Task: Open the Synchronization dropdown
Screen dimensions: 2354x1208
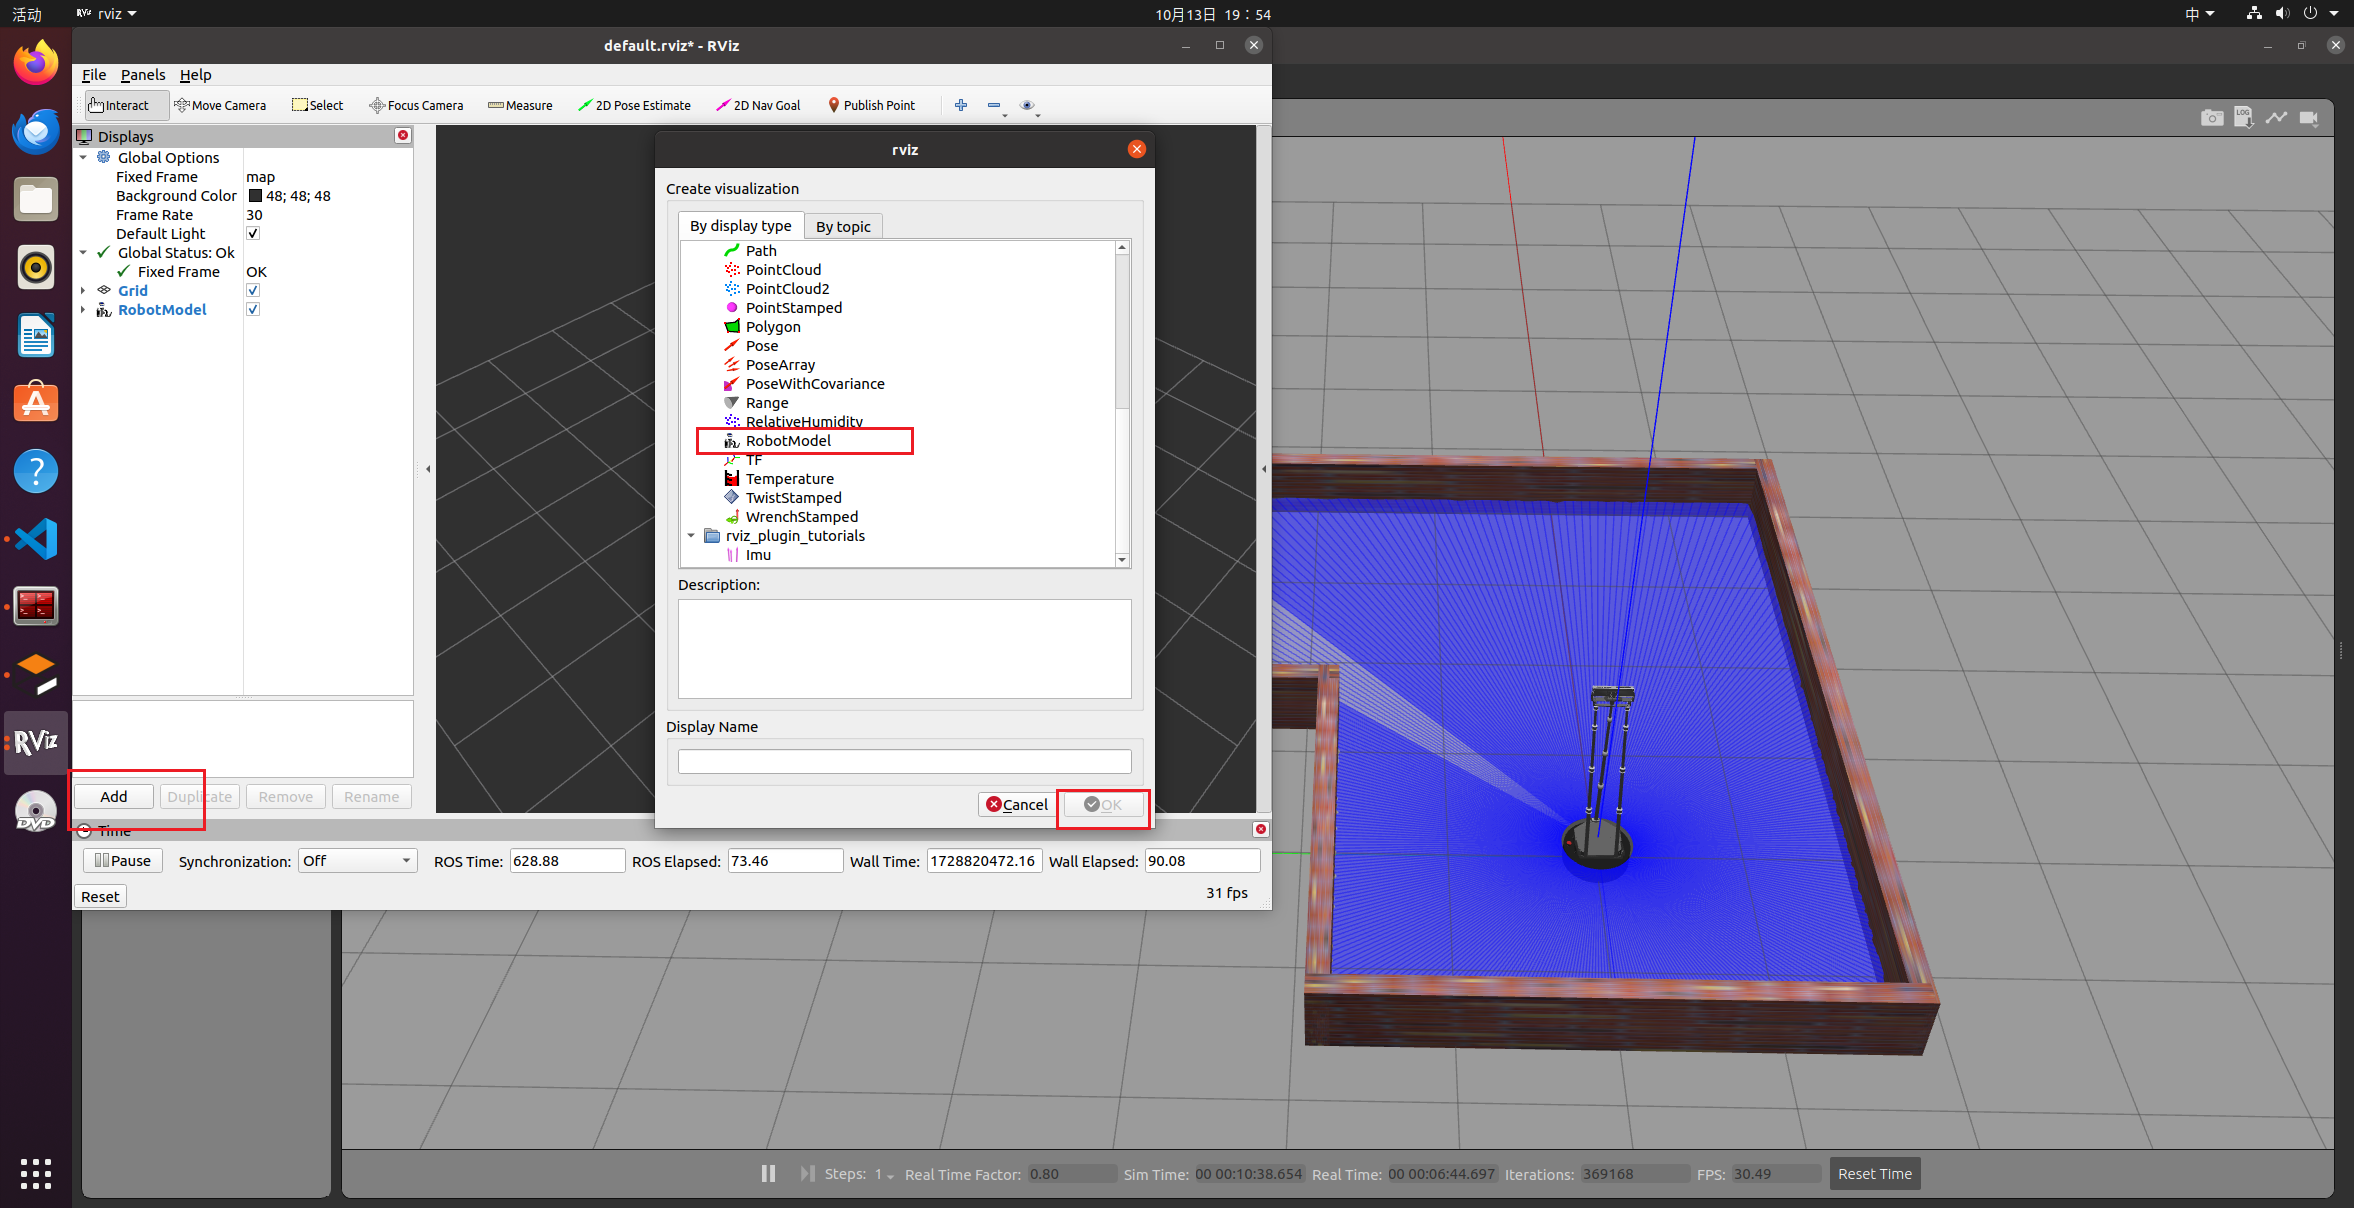Action: (x=357, y=861)
